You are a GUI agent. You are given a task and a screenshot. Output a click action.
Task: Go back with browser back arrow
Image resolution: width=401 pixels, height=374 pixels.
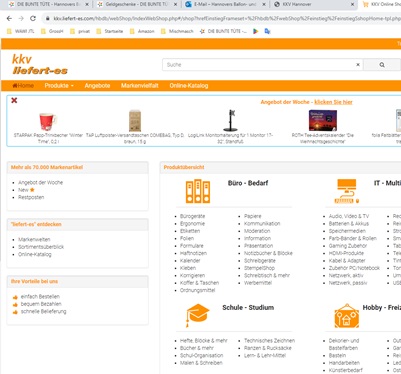tap(9, 18)
